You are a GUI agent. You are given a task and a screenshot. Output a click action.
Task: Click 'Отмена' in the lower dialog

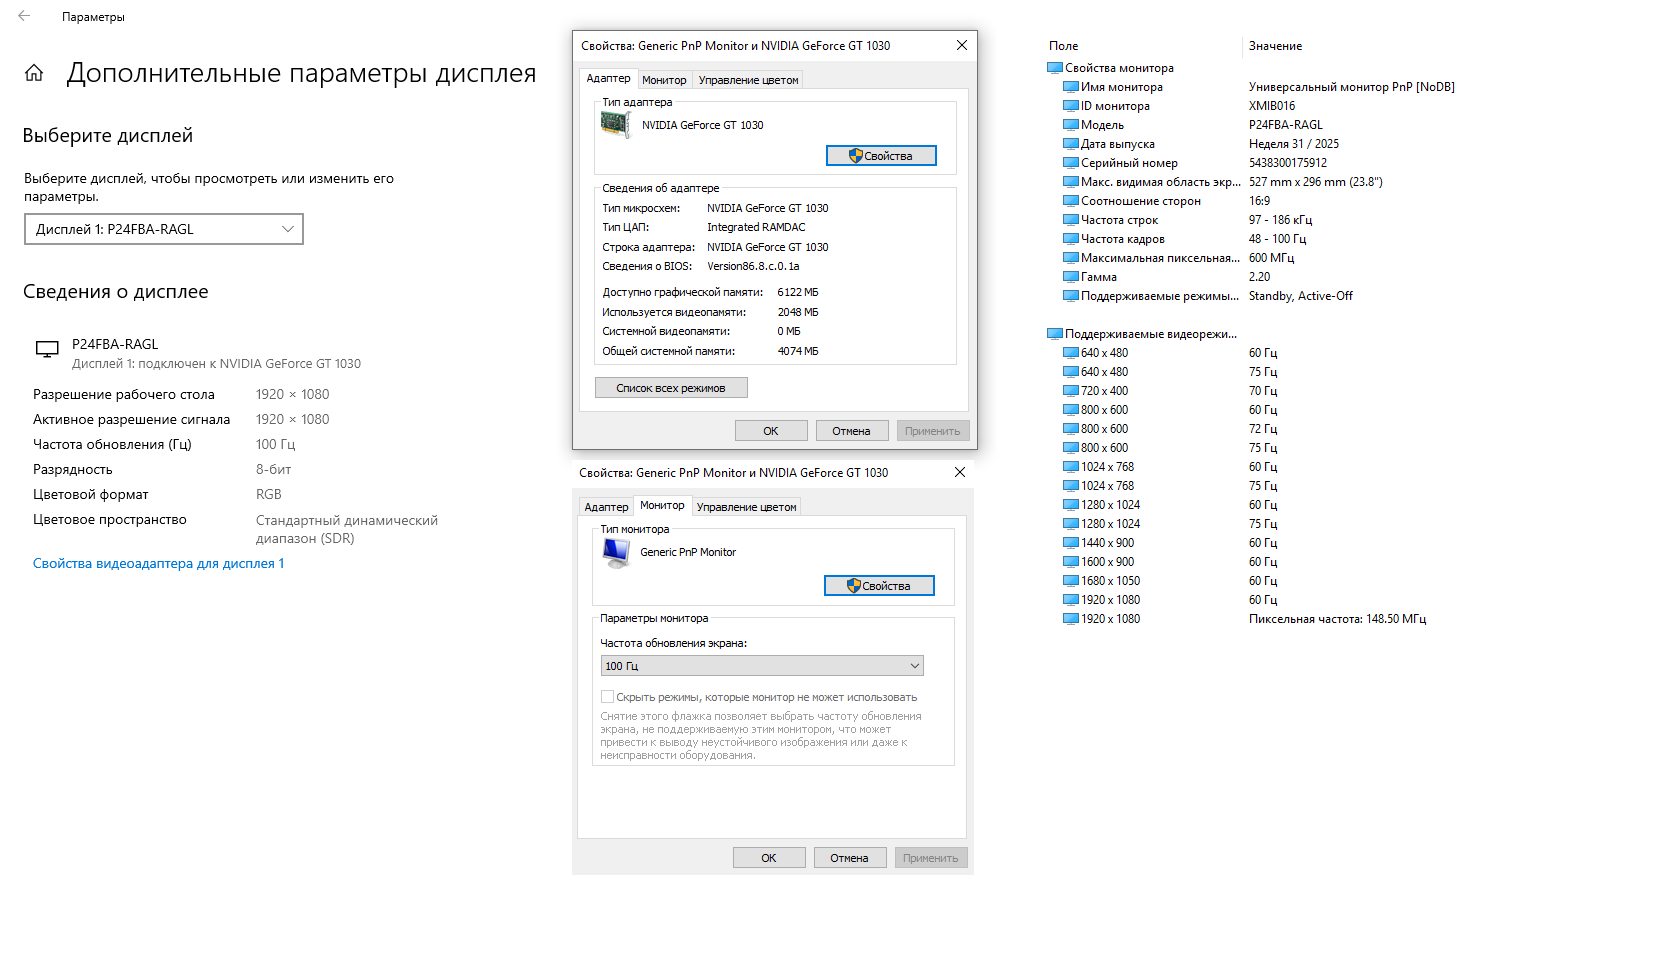click(850, 858)
